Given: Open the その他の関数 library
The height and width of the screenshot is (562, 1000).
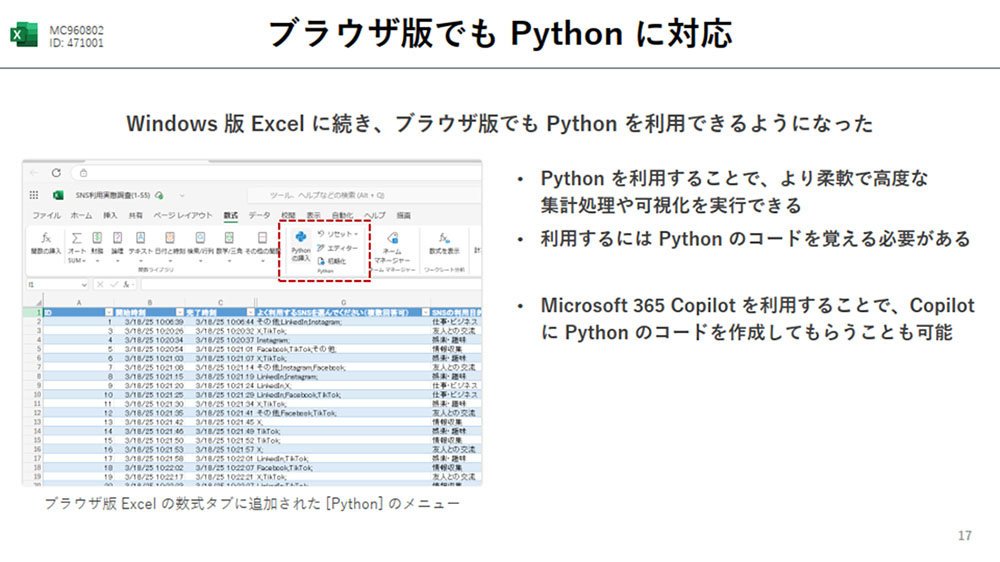Looking at the screenshot, I should click(x=262, y=246).
